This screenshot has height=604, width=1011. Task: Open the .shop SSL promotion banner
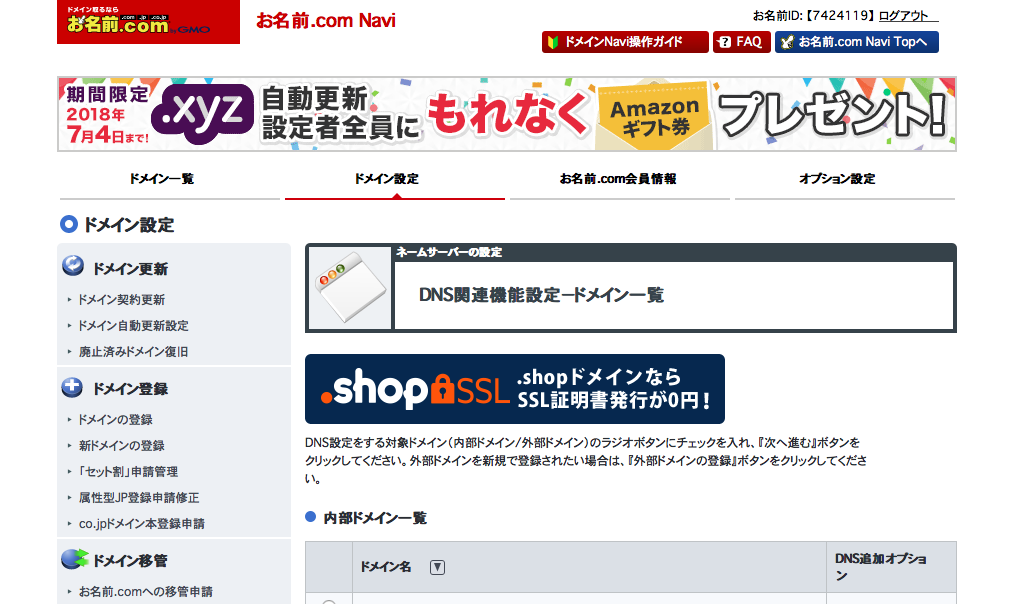pos(515,389)
